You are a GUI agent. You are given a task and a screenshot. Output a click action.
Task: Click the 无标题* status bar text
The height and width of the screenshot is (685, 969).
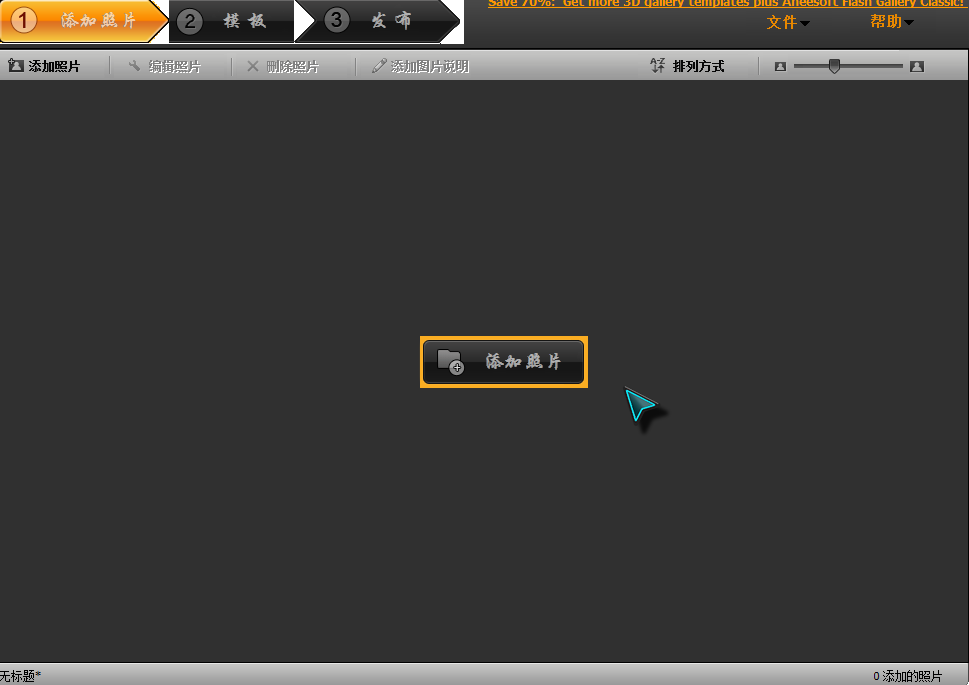coord(20,676)
